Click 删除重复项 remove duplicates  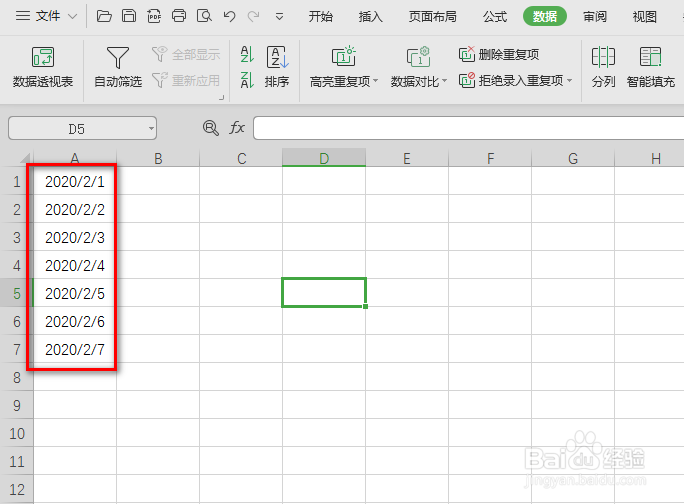point(499,55)
